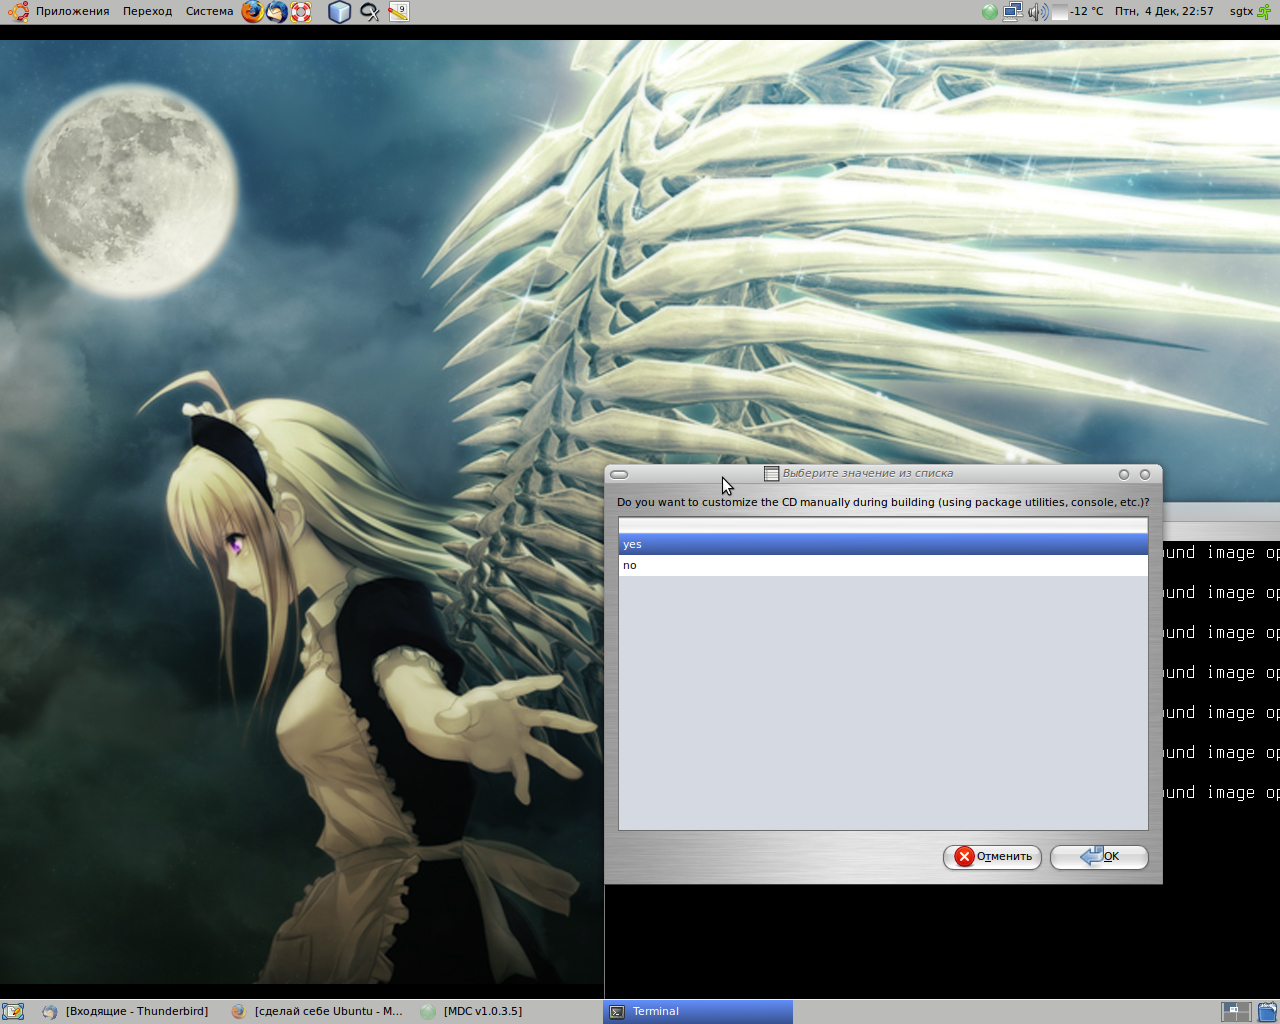Open the network connection tray icon

(1013, 12)
